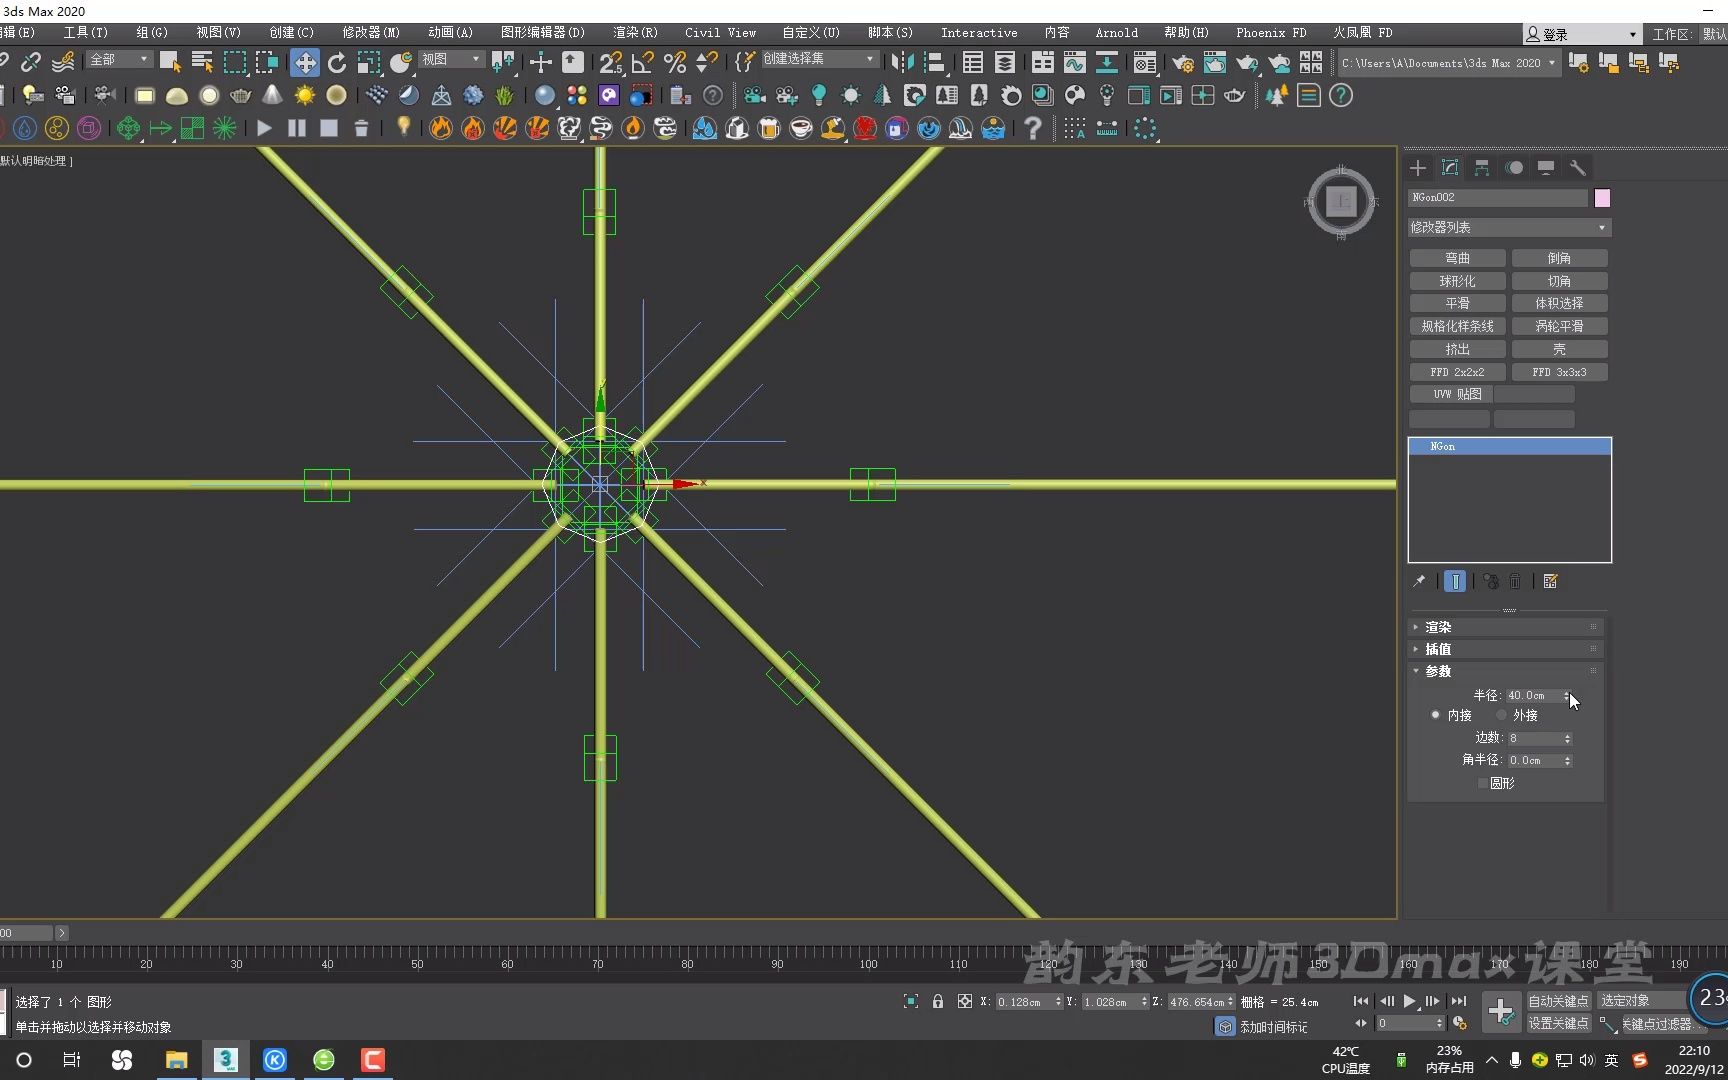Open the 渲染(R) menu

(x=634, y=32)
